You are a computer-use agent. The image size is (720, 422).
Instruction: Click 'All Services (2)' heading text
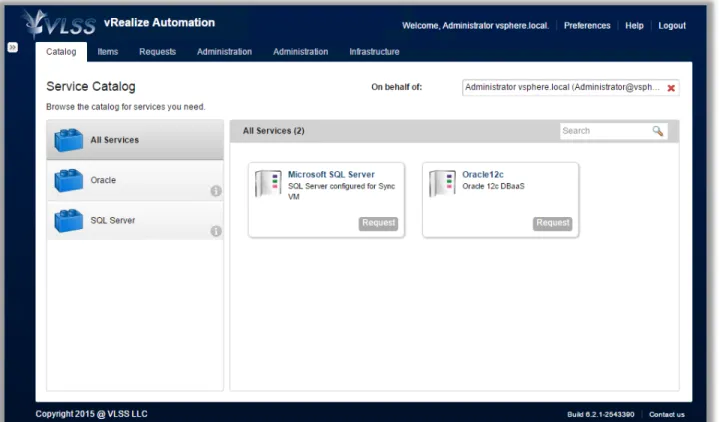click(x=274, y=131)
